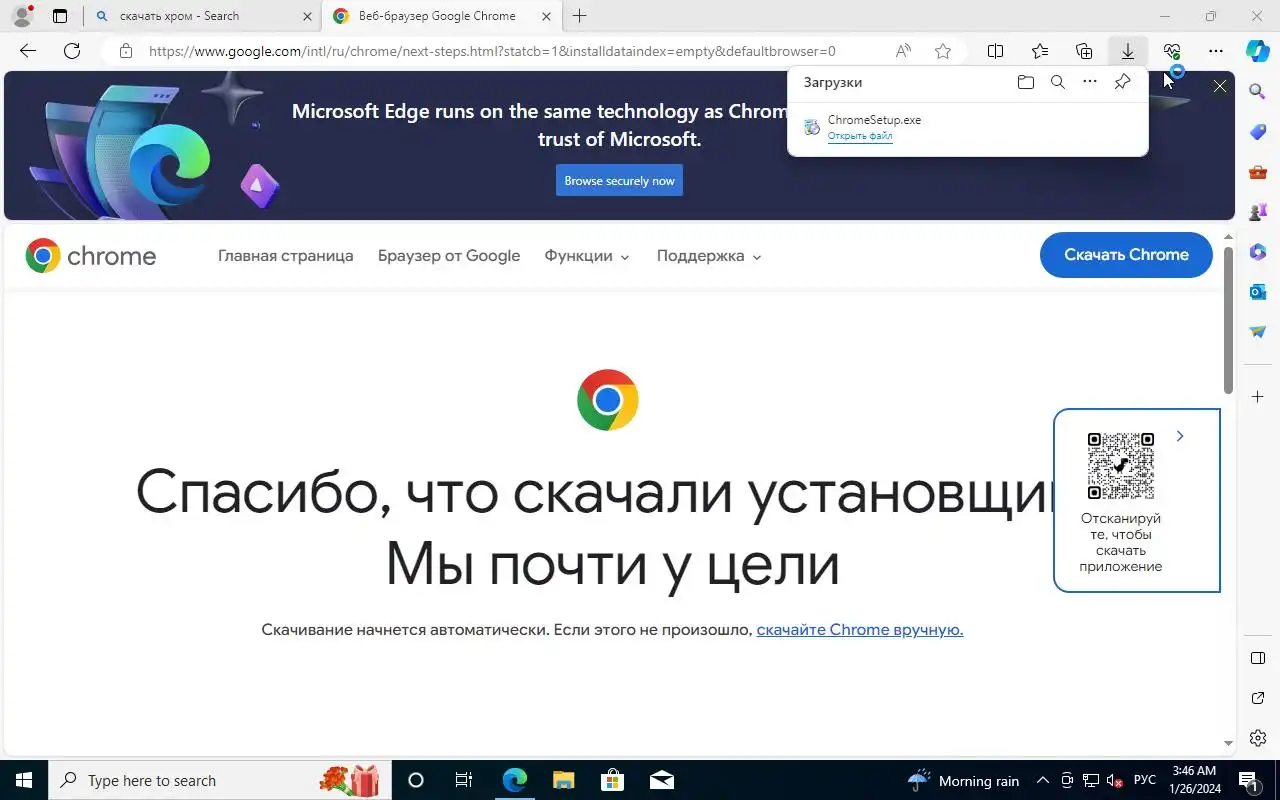
Task: Go to Главная страница menu item
Action: pos(286,256)
